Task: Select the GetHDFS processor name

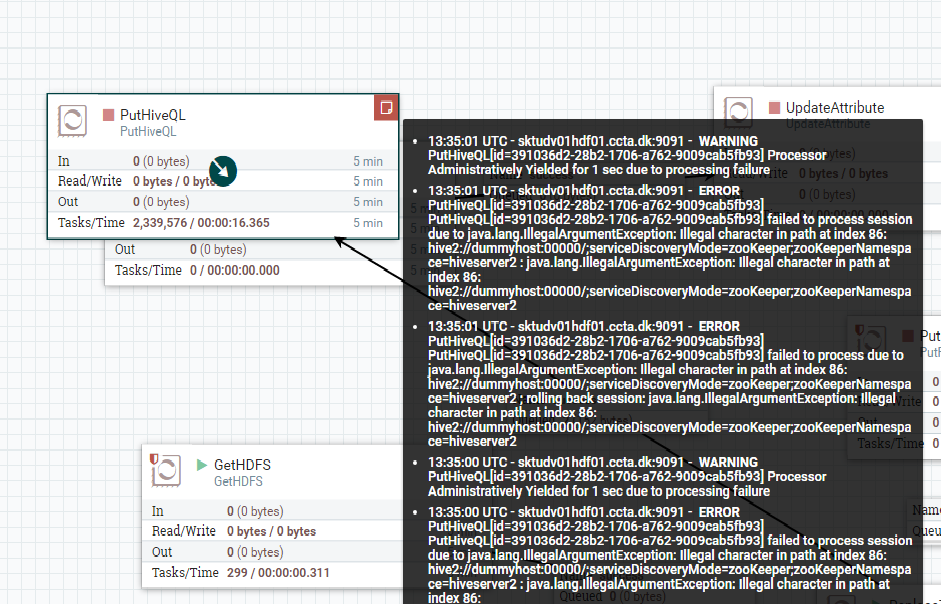Action: pos(242,465)
